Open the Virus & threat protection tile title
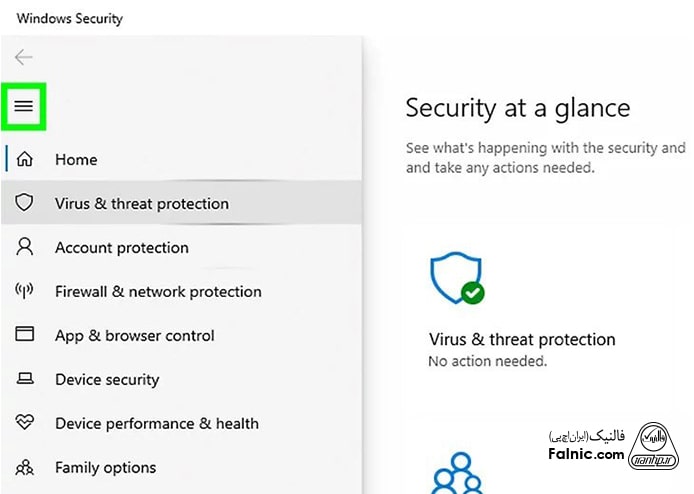This screenshot has width=694, height=494. [522, 339]
